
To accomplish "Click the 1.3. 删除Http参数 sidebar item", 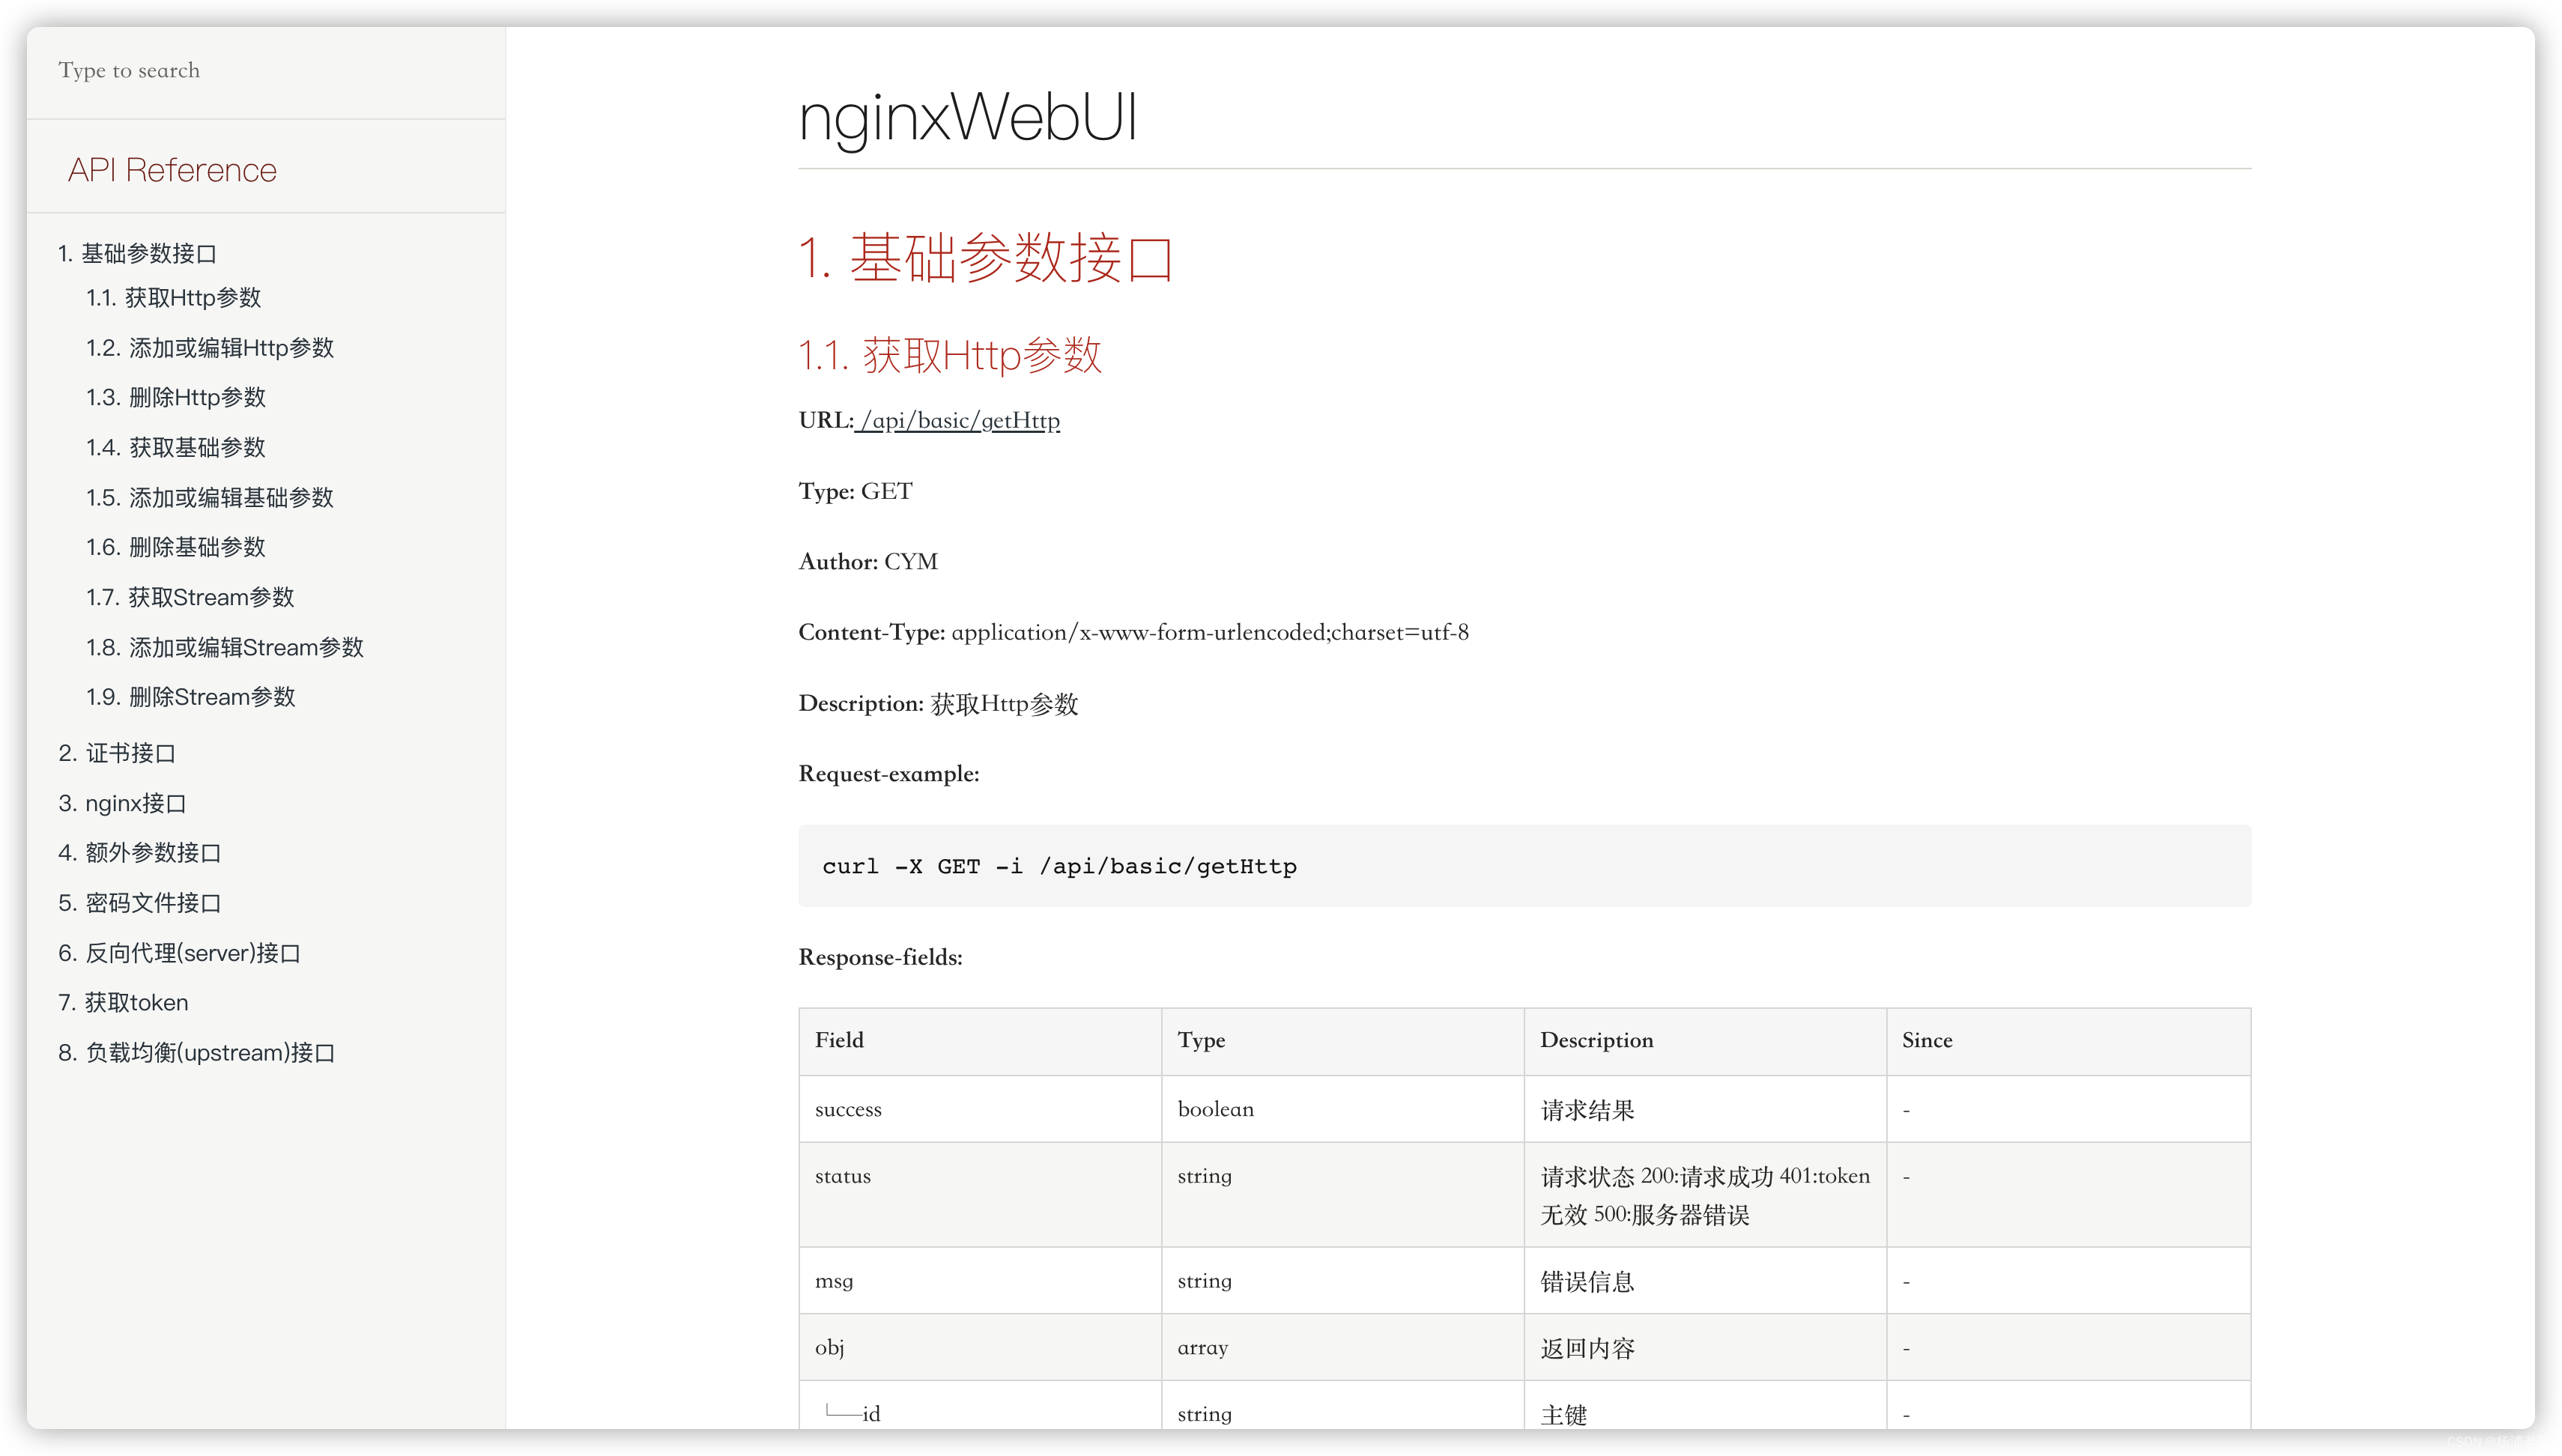I will pos(192,395).
